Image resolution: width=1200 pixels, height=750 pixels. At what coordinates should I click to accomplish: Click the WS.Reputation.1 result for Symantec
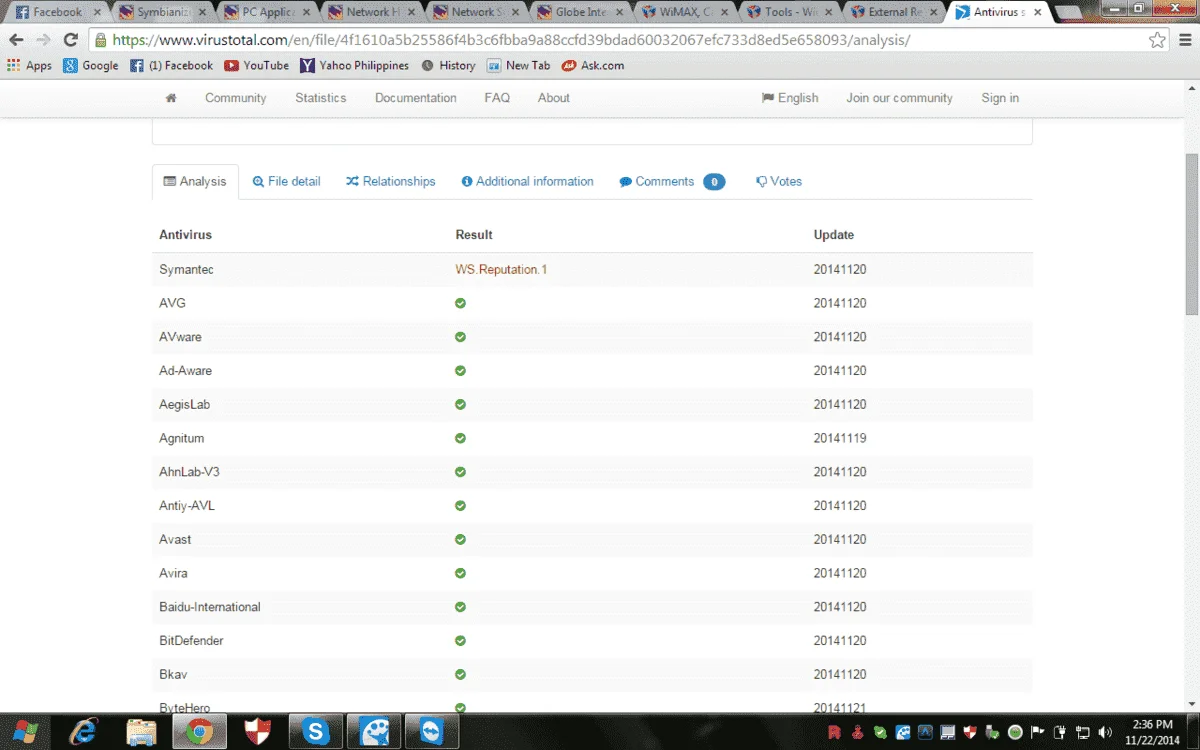point(501,270)
